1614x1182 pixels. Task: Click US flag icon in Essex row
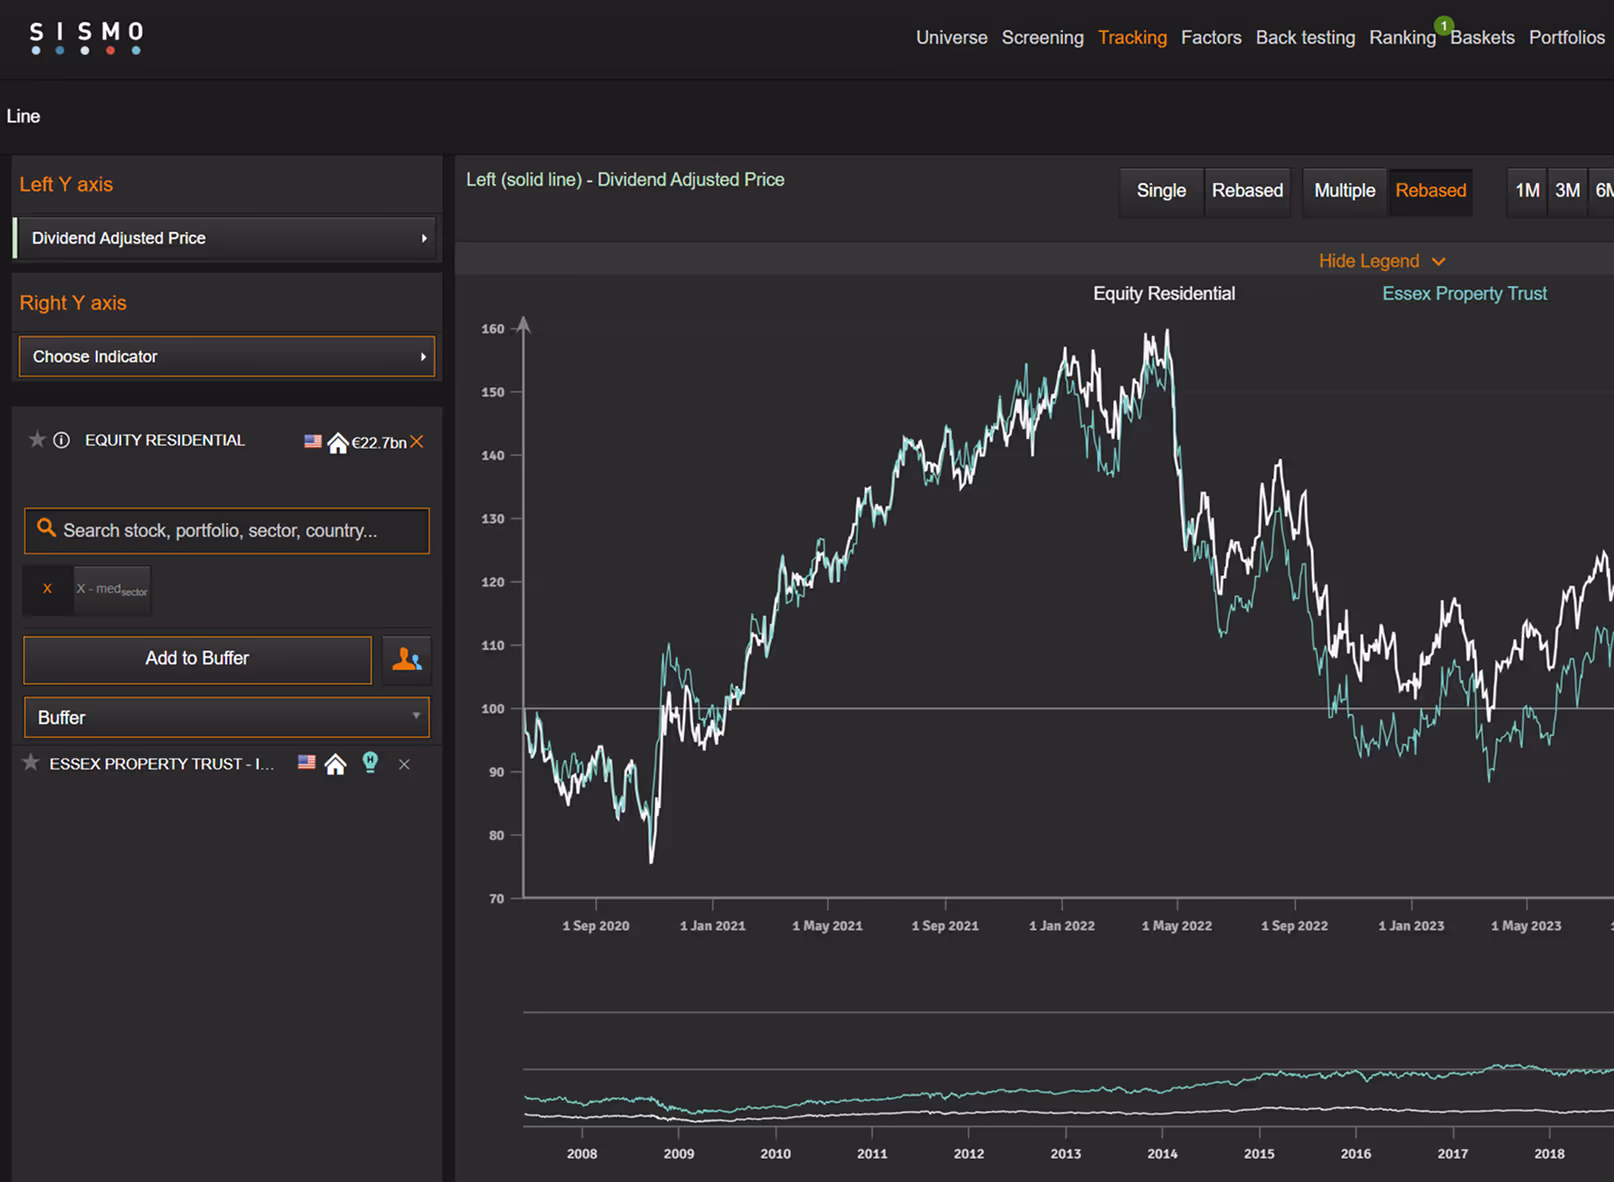[x=307, y=763]
